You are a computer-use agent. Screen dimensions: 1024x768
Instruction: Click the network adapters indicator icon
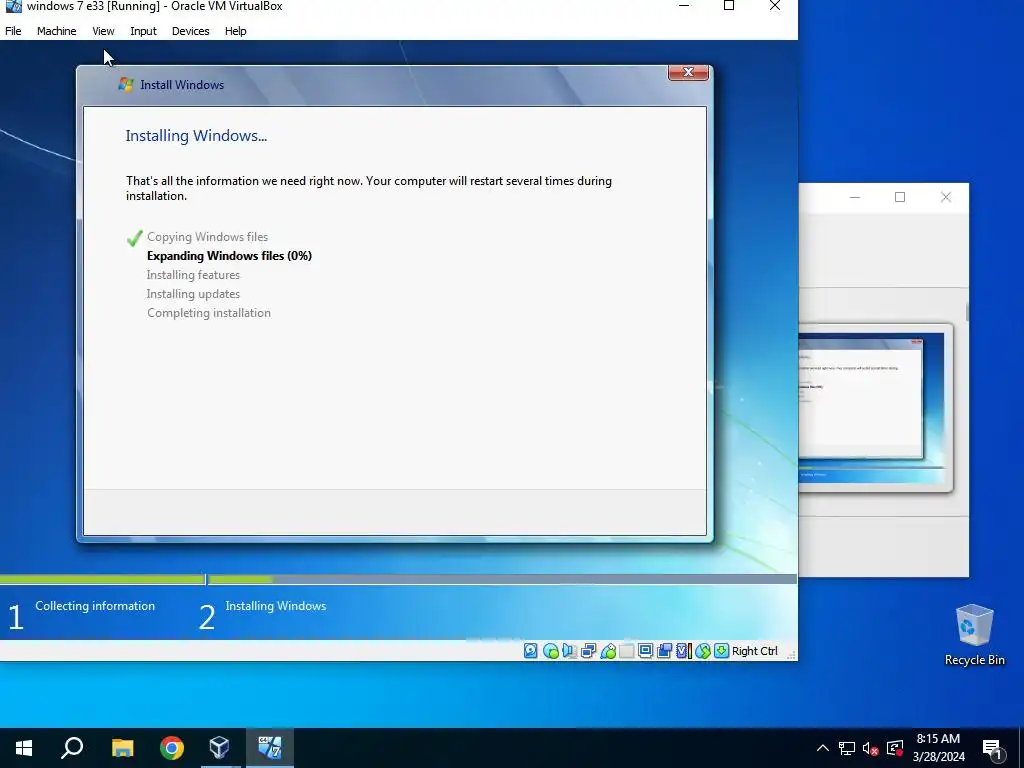pyautogui.click(x=588, y=650)
